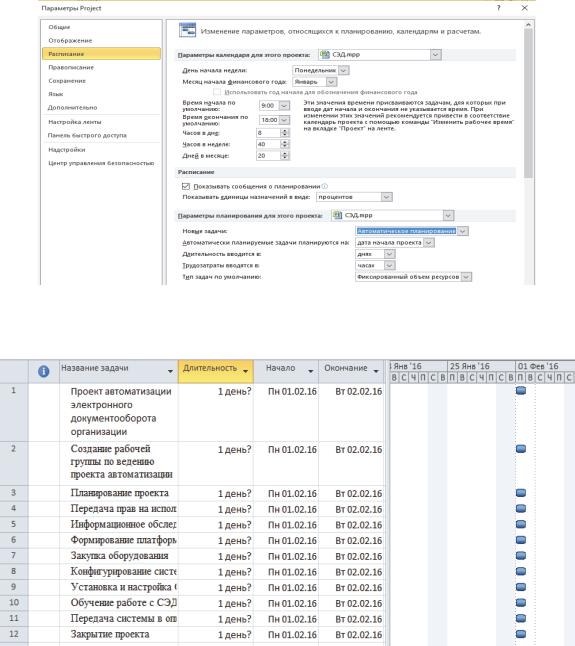Click the schedule options header icon
Screen dimensions: 575x646
pyautogui.click(x=187, y=30)
